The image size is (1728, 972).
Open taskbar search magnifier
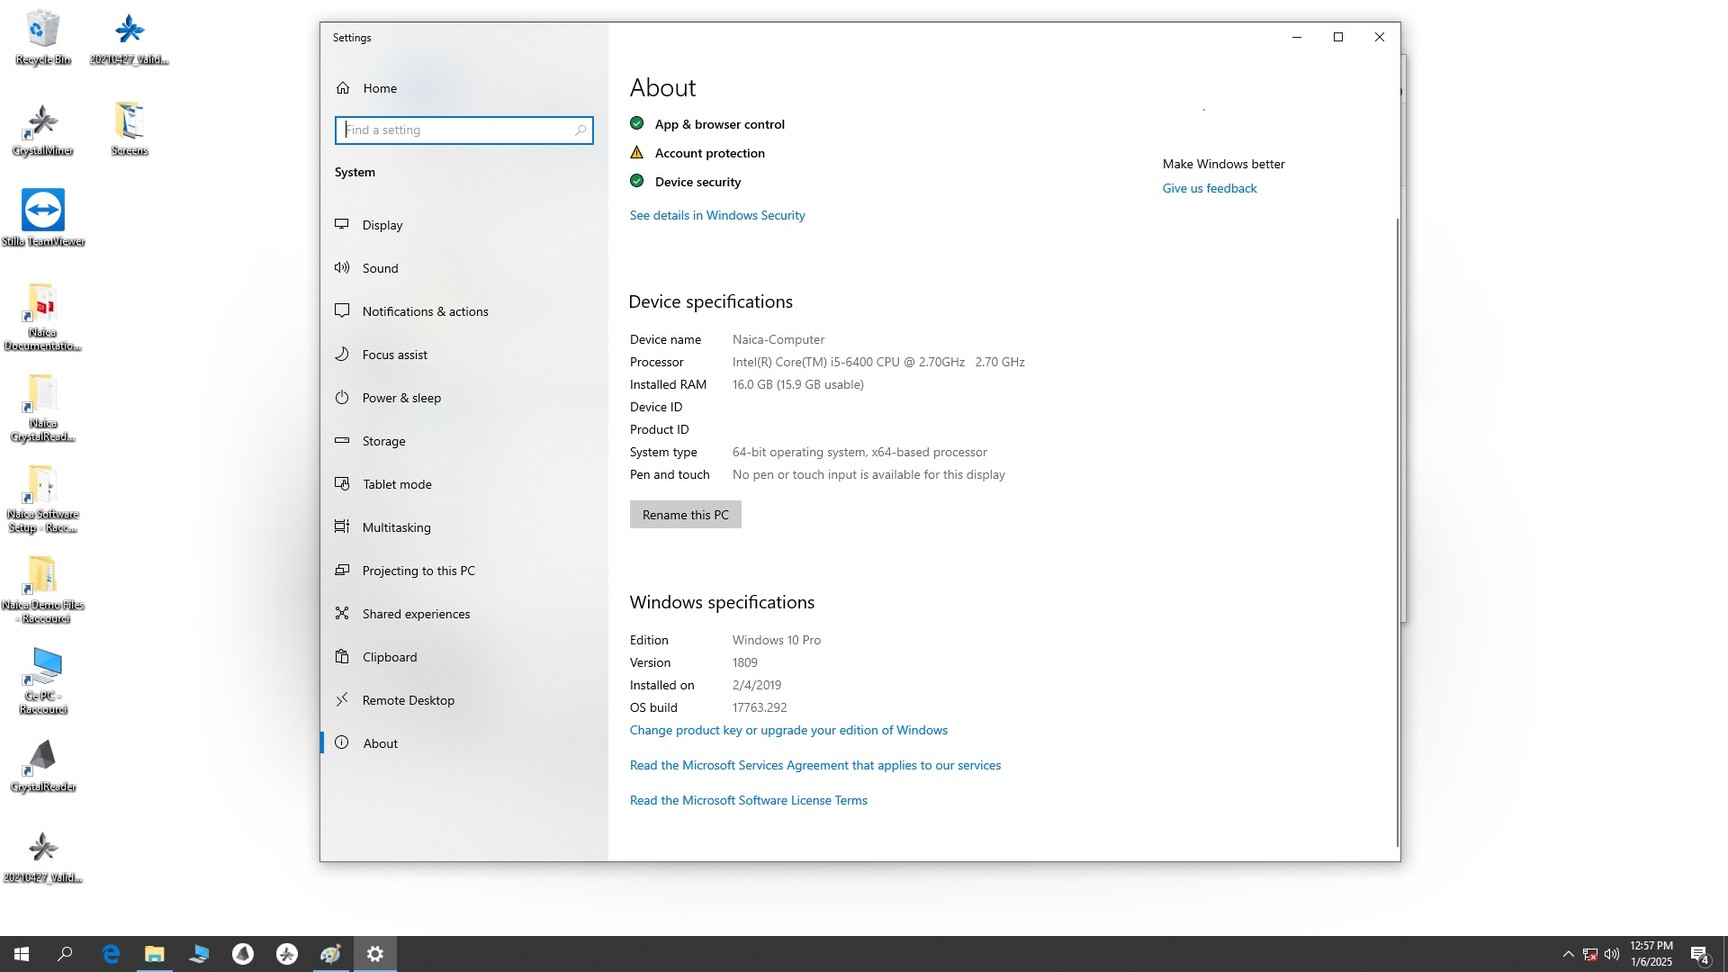(65, 954)
